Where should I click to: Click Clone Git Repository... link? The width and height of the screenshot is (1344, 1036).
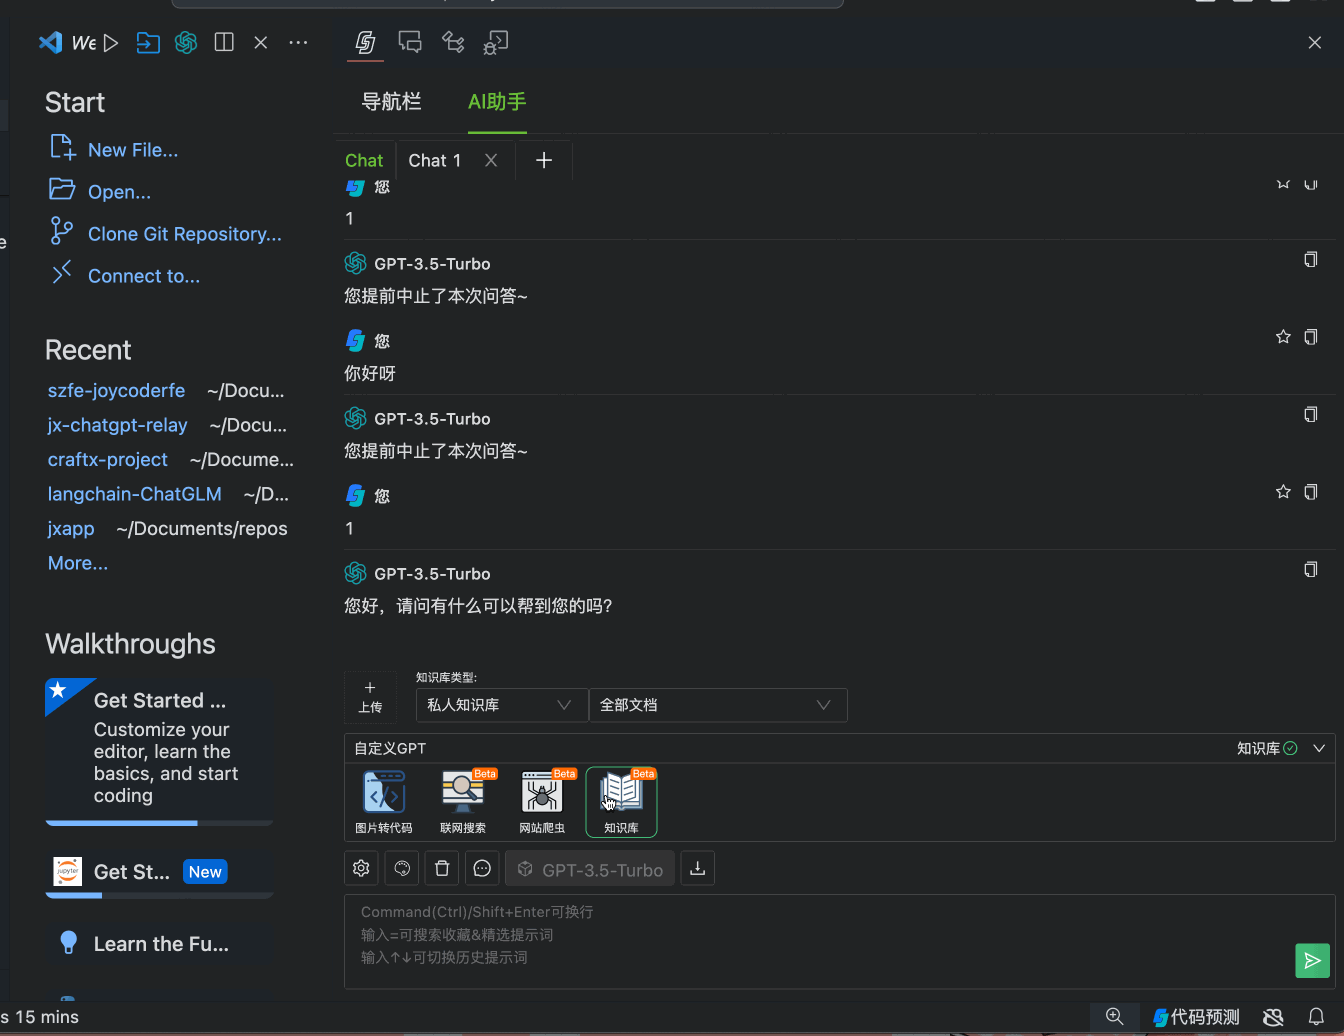185,234
